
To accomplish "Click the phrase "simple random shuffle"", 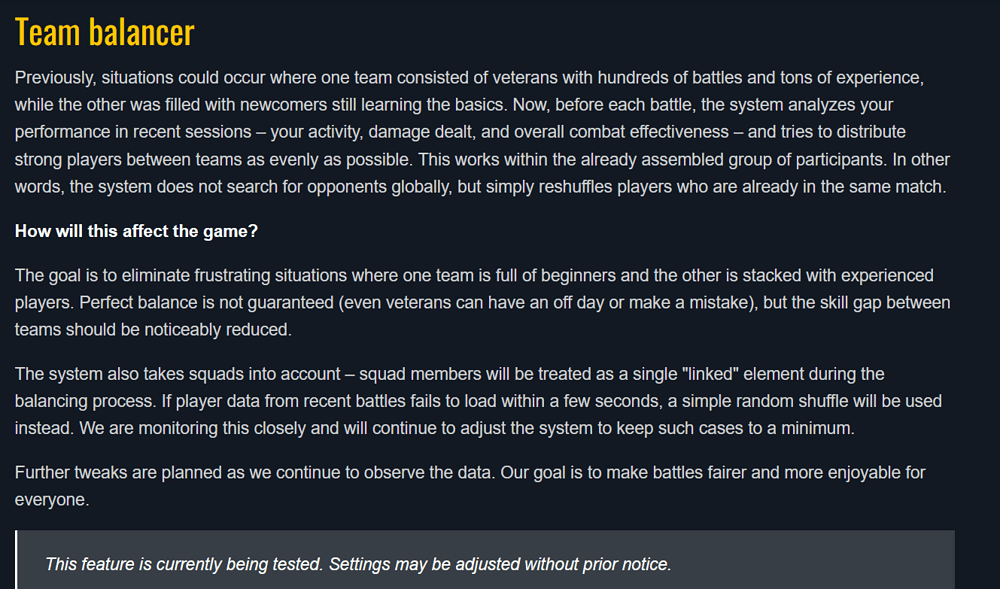I will (705, 401).
